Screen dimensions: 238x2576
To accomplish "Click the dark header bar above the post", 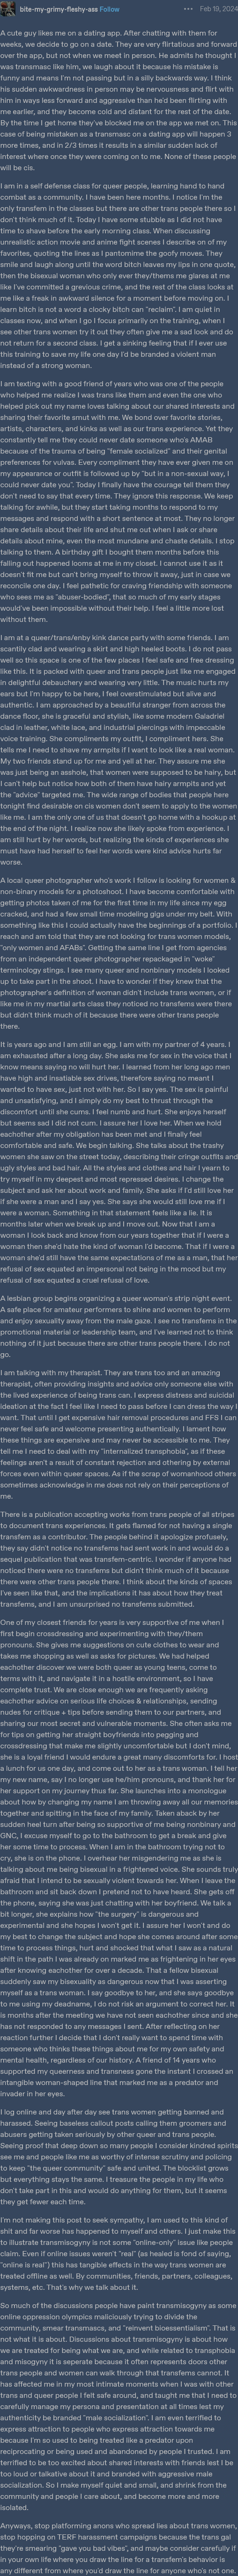I will (x=119, y=9).
